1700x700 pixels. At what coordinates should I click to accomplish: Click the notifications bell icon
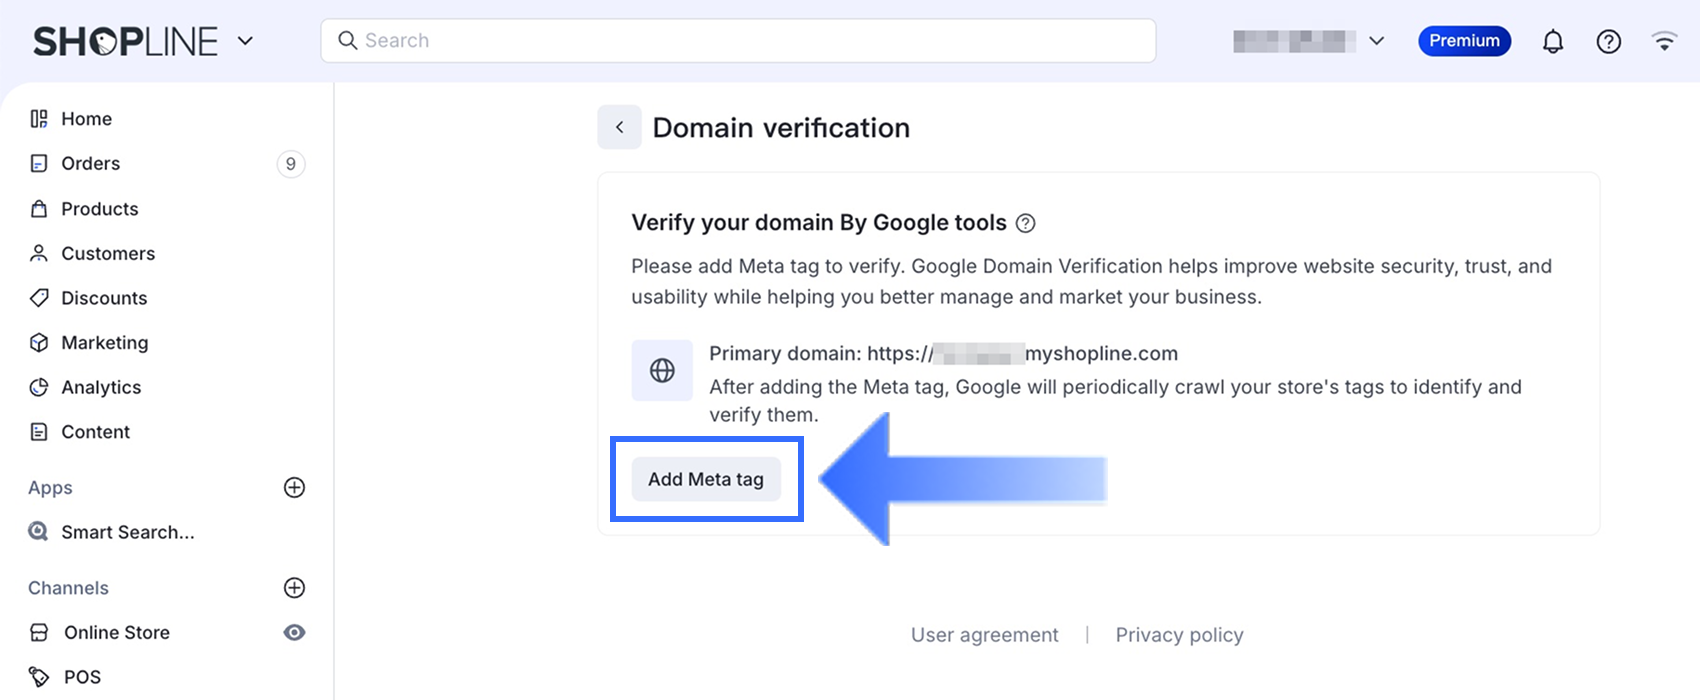(1552, 41)
